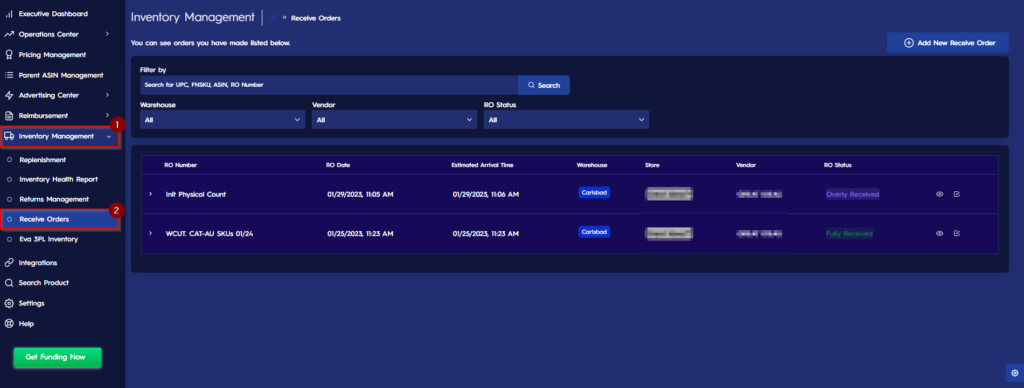Screen dimensions: 1024x388
Task: Select Returns Management menu item
Action: click(x=54, y=199)
